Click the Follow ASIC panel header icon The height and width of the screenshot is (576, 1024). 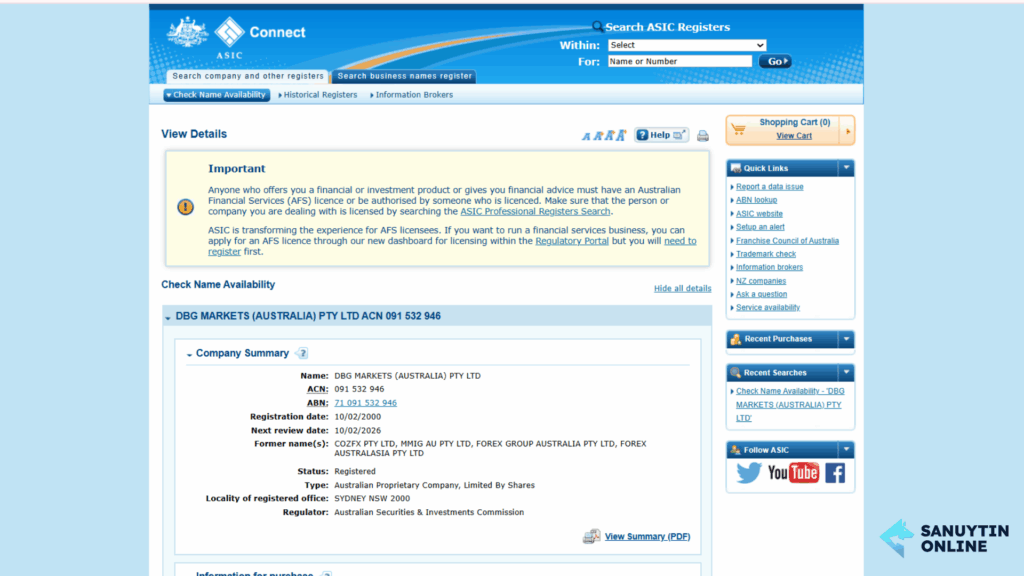pos(736,449)
